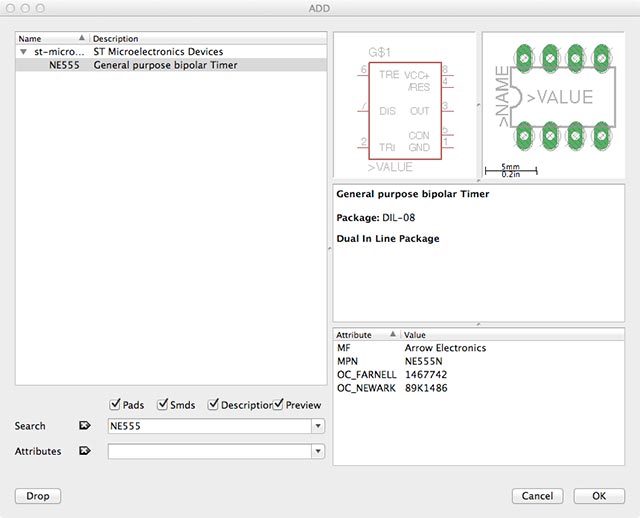Click the arrow icon beside Attributes

(x=85, y=451)
